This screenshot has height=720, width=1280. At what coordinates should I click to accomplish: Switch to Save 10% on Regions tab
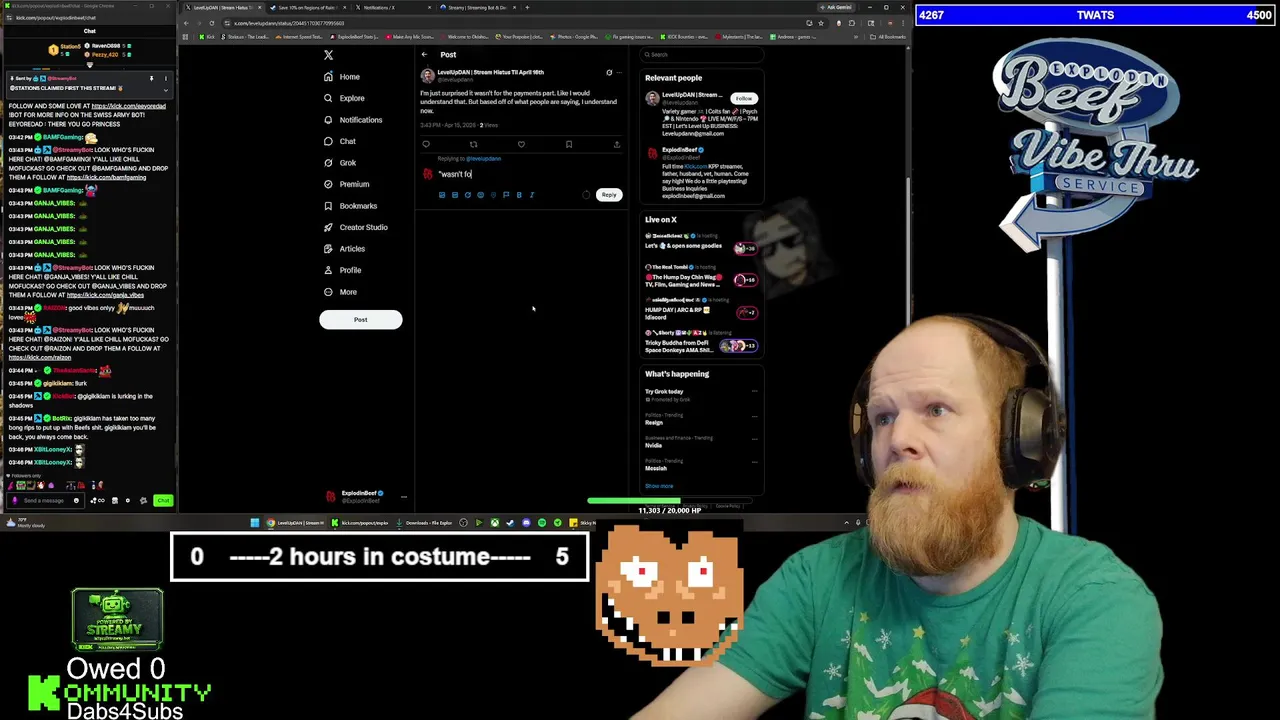click(x=308, y=7)
